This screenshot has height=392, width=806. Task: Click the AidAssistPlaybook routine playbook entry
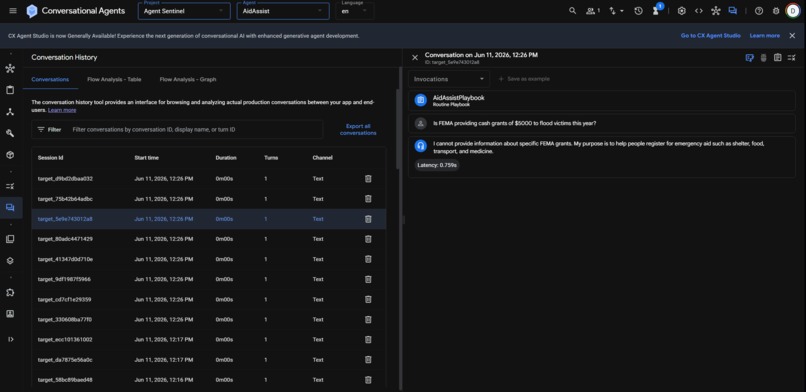pos(602,100)
